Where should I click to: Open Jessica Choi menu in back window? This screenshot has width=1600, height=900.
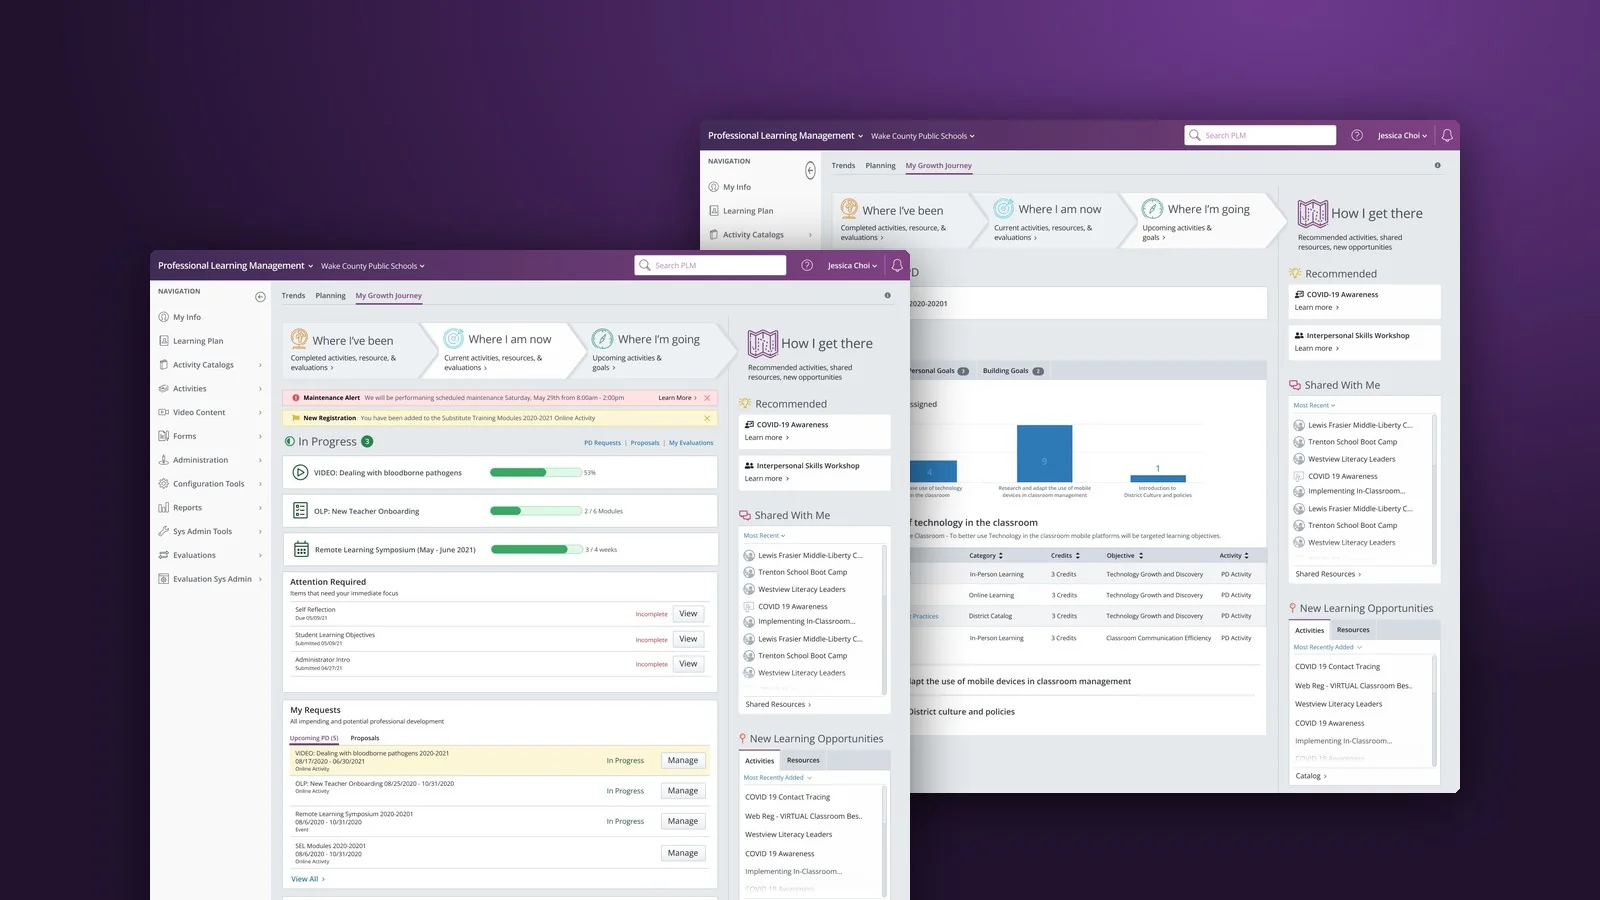pyautogui.click(x=1402, y=136)
